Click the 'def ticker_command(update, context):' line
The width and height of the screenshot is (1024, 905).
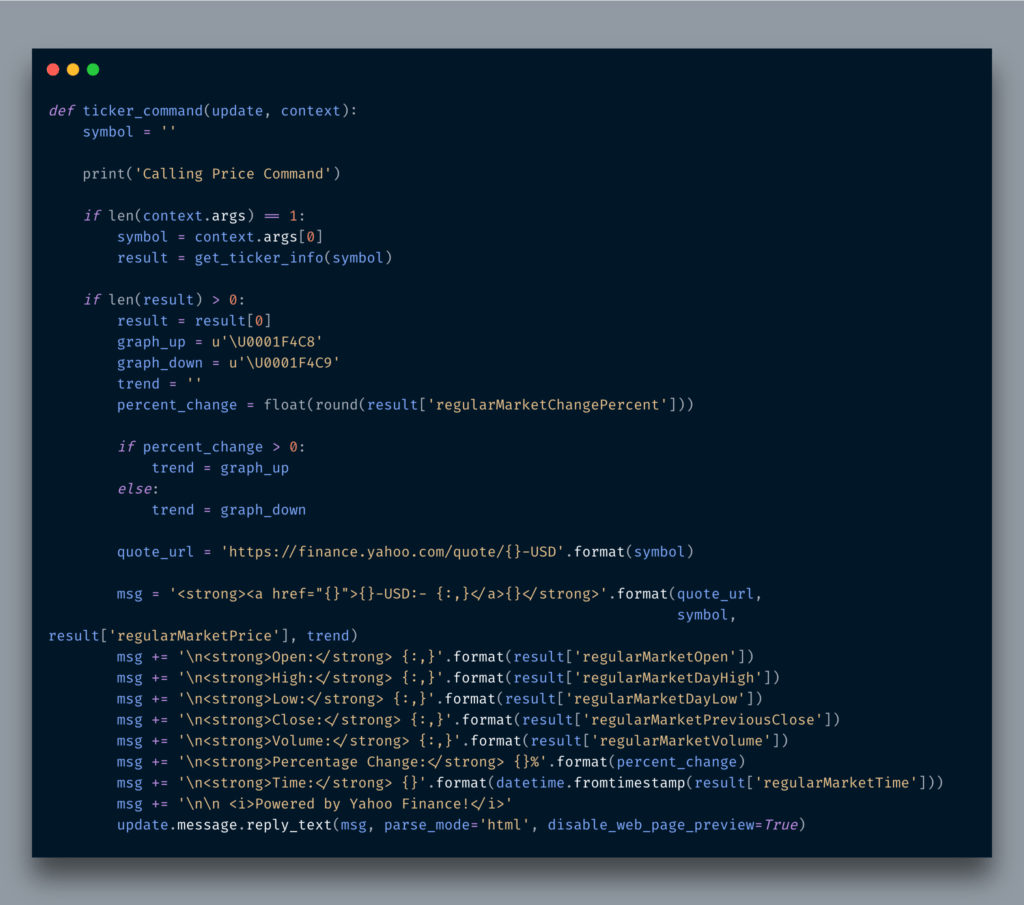pos(203,111)
